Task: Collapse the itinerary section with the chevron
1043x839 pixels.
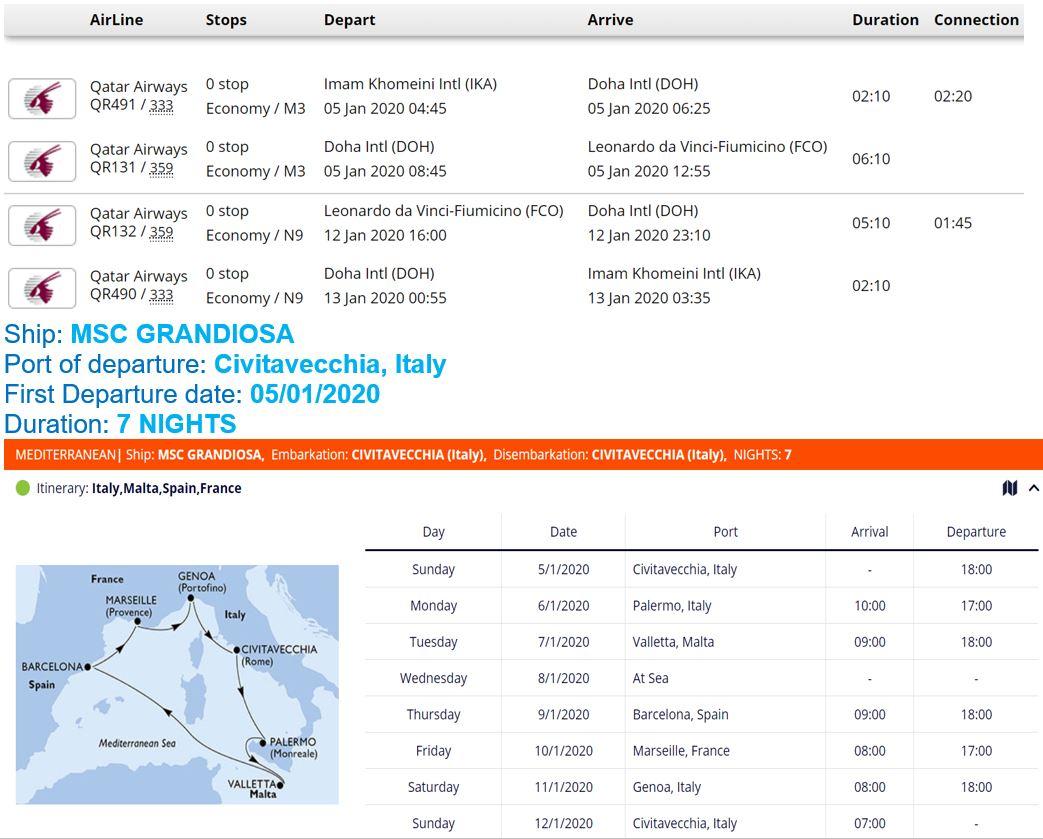Action: (x=1033, y=488)
